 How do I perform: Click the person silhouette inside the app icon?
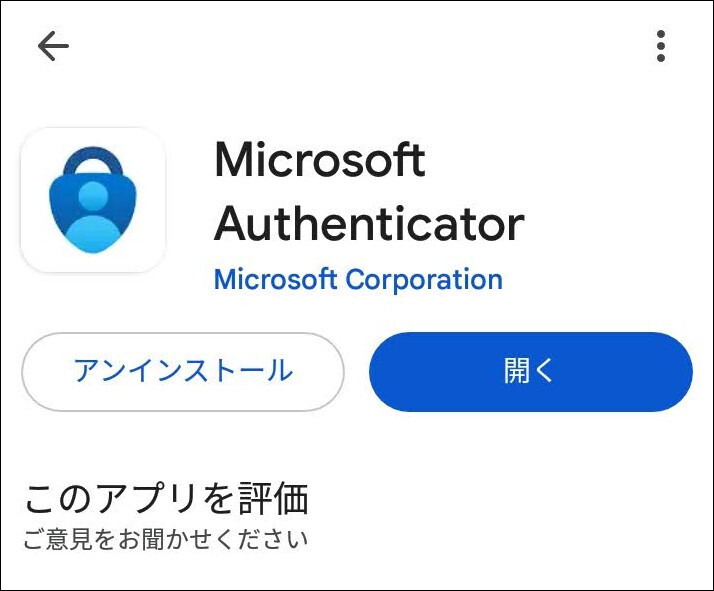93,216
